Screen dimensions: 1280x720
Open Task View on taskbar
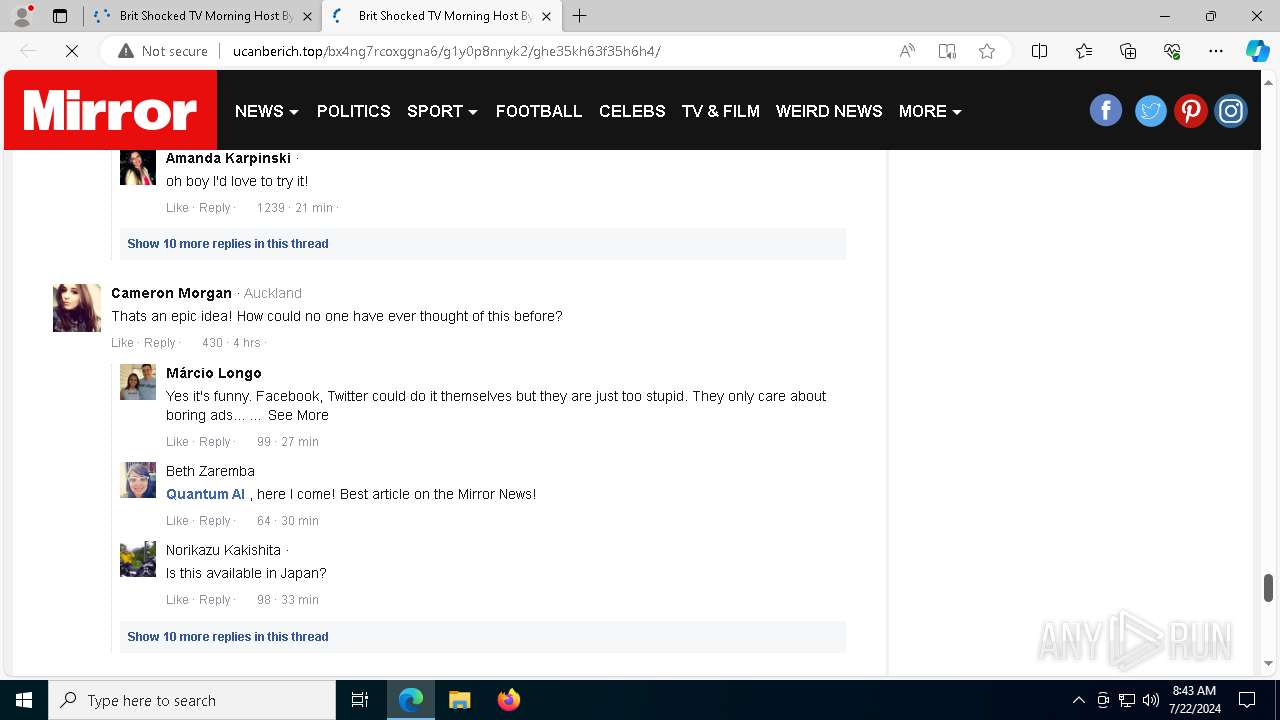point(360,700)
